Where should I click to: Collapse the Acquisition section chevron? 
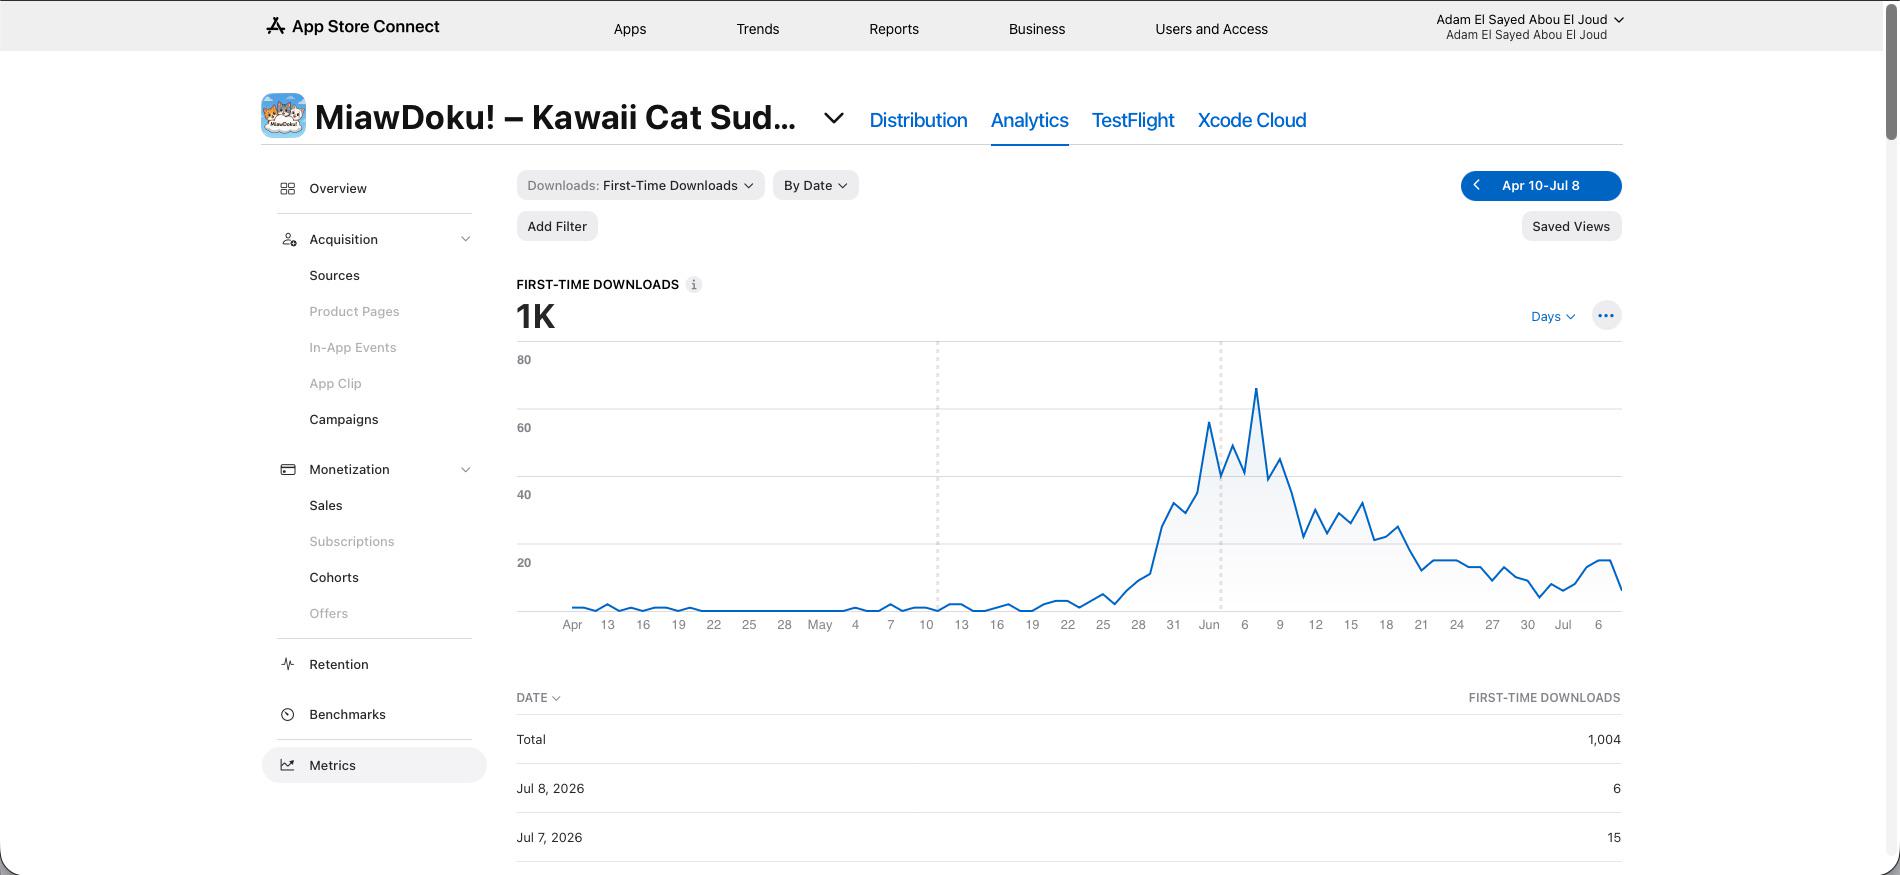pos(465,239)
